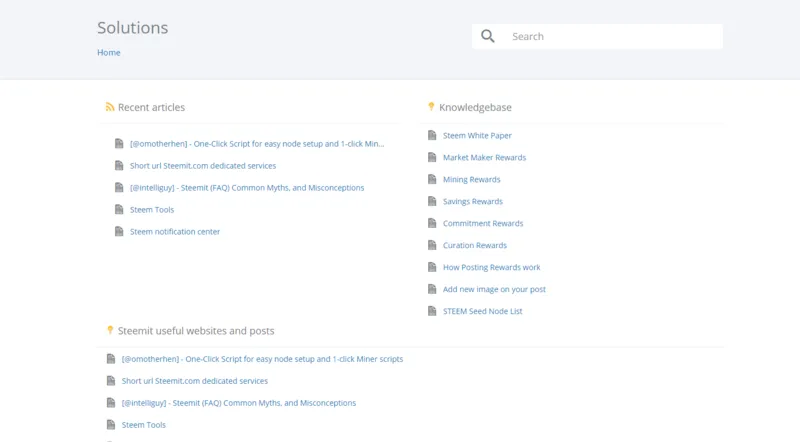Viewport: 800px width, 442px height.
Task: Open truncated One-Click Script article in Recent articles
Action: point(257,143)
